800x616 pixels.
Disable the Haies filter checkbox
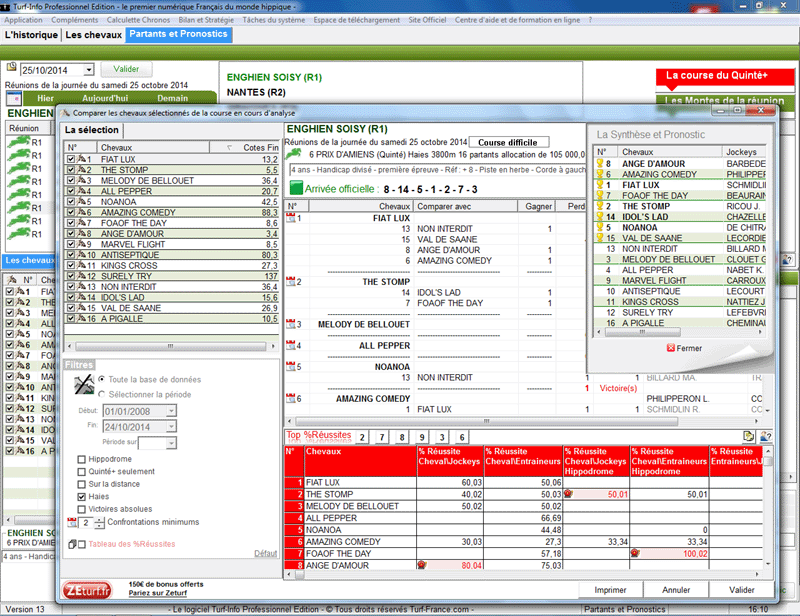pyautogui.click(x=81, y=497)
